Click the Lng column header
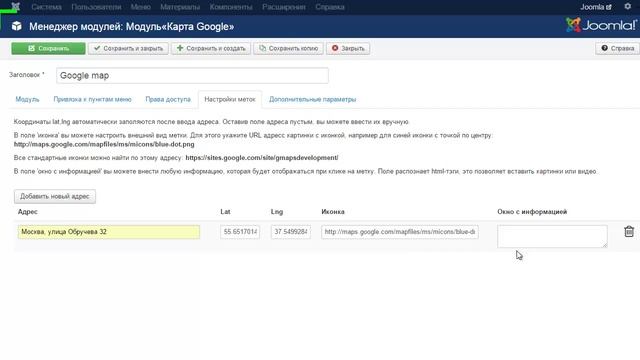Viewport: 640px width, 360px height. (x=277, y=212)
